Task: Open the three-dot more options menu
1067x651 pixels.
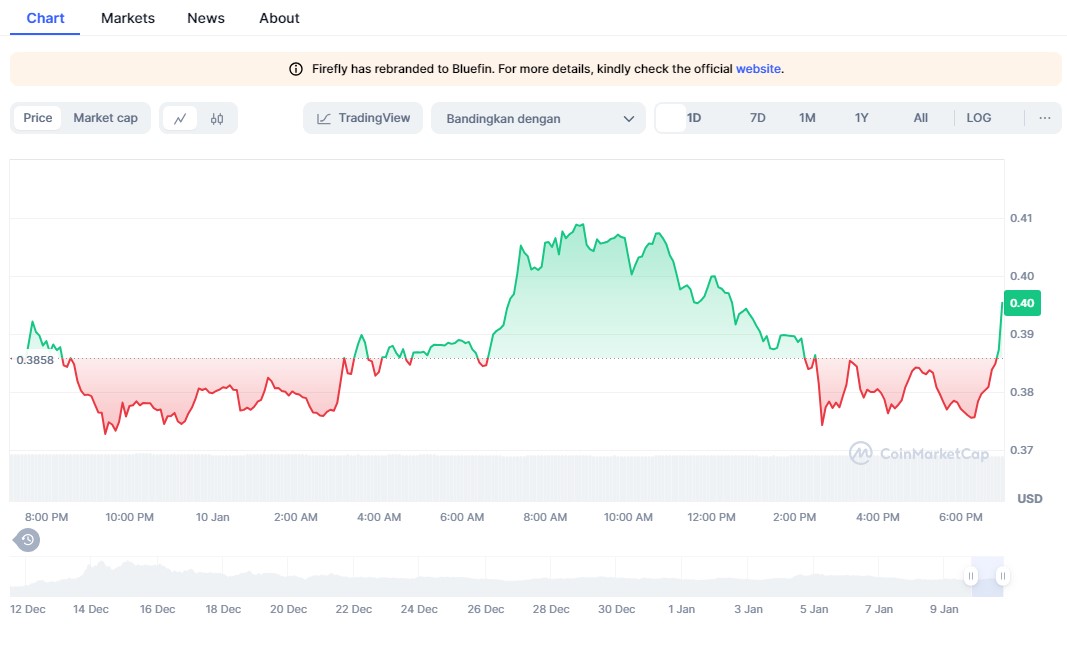Action: [1044, 118]
